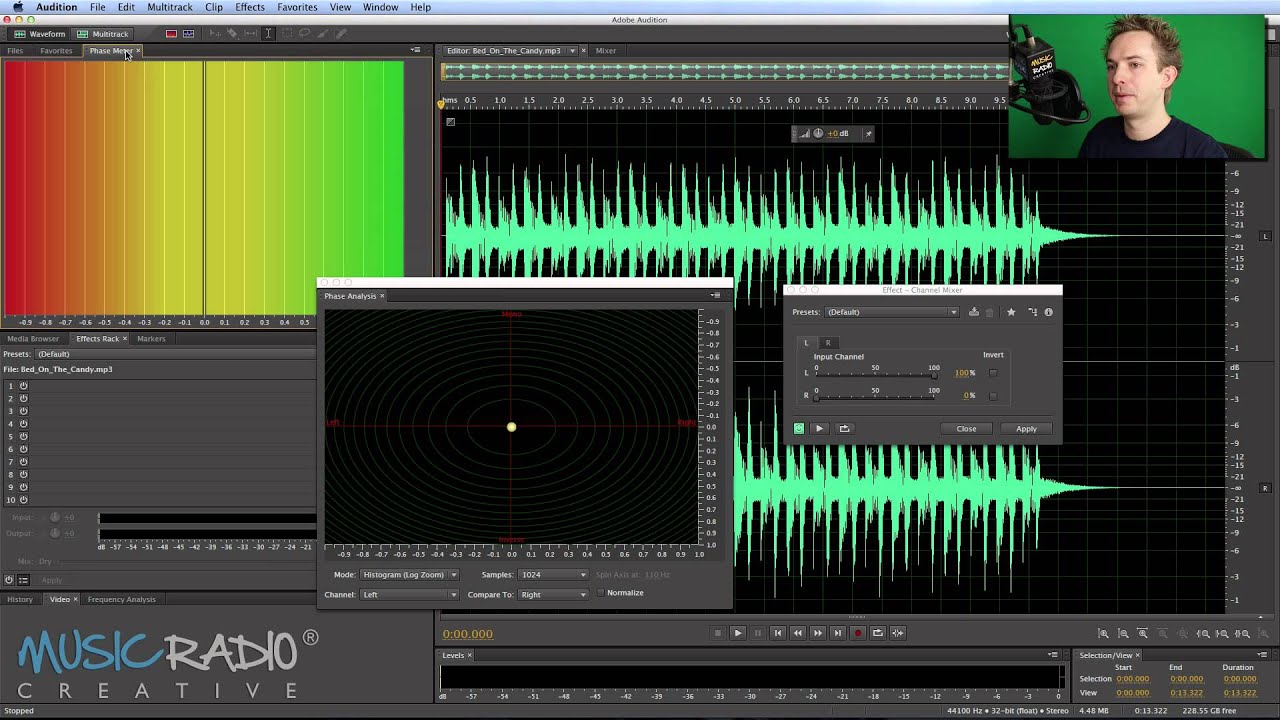The width and height of the screenshot is (1280, 720).
Task: Move playhead to previous marker
Action: pos(777,633)
